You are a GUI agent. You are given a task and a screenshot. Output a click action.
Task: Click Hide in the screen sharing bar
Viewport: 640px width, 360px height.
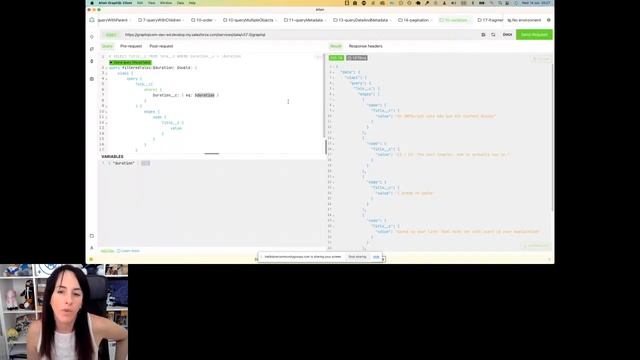point(376,257)
